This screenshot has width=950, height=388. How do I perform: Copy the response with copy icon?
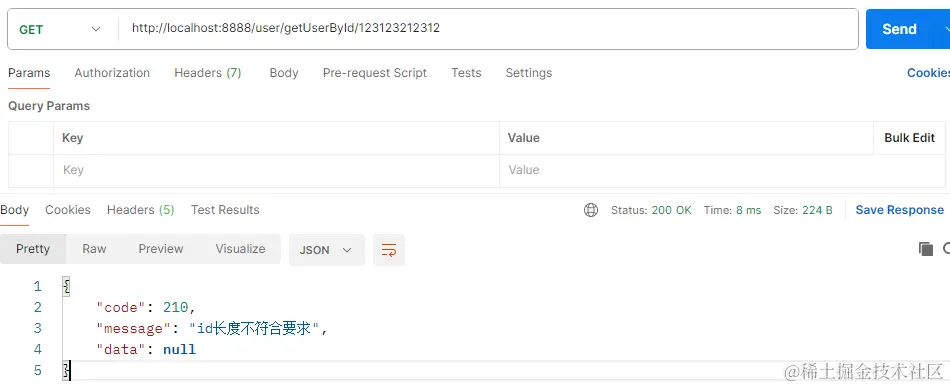point(926,249)
